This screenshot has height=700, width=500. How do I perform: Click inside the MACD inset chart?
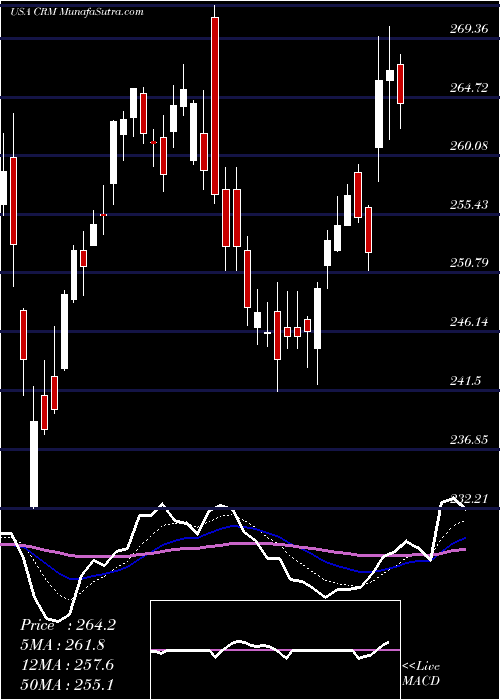pos(275,650)
